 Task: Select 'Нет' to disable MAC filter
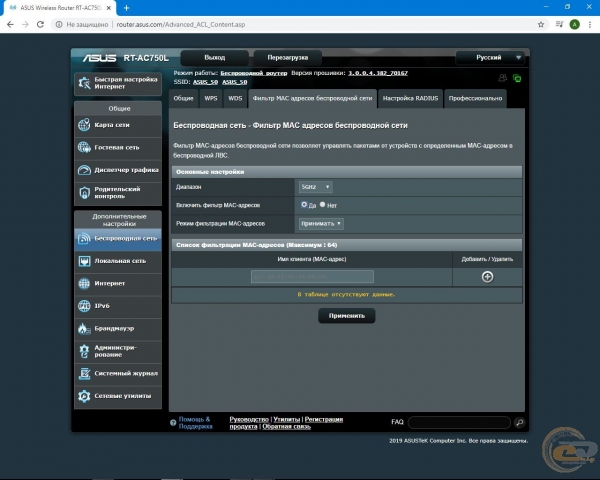pyautogui.click(x=322, y=204)
